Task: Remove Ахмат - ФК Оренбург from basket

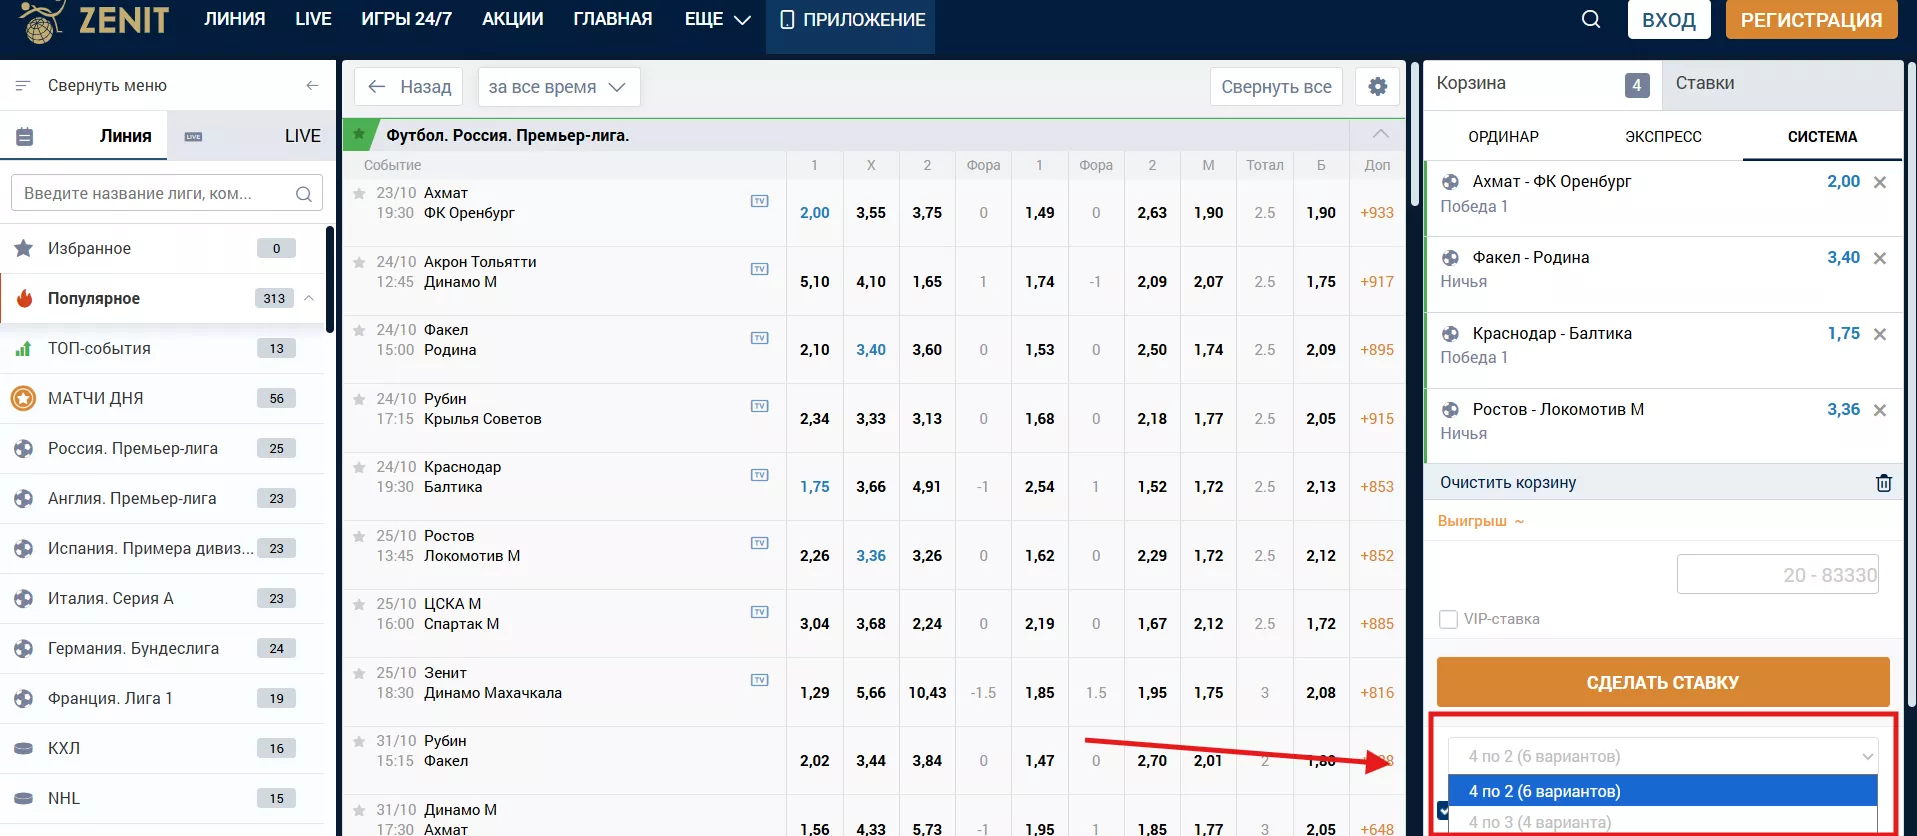Action: pos(1880,182)
